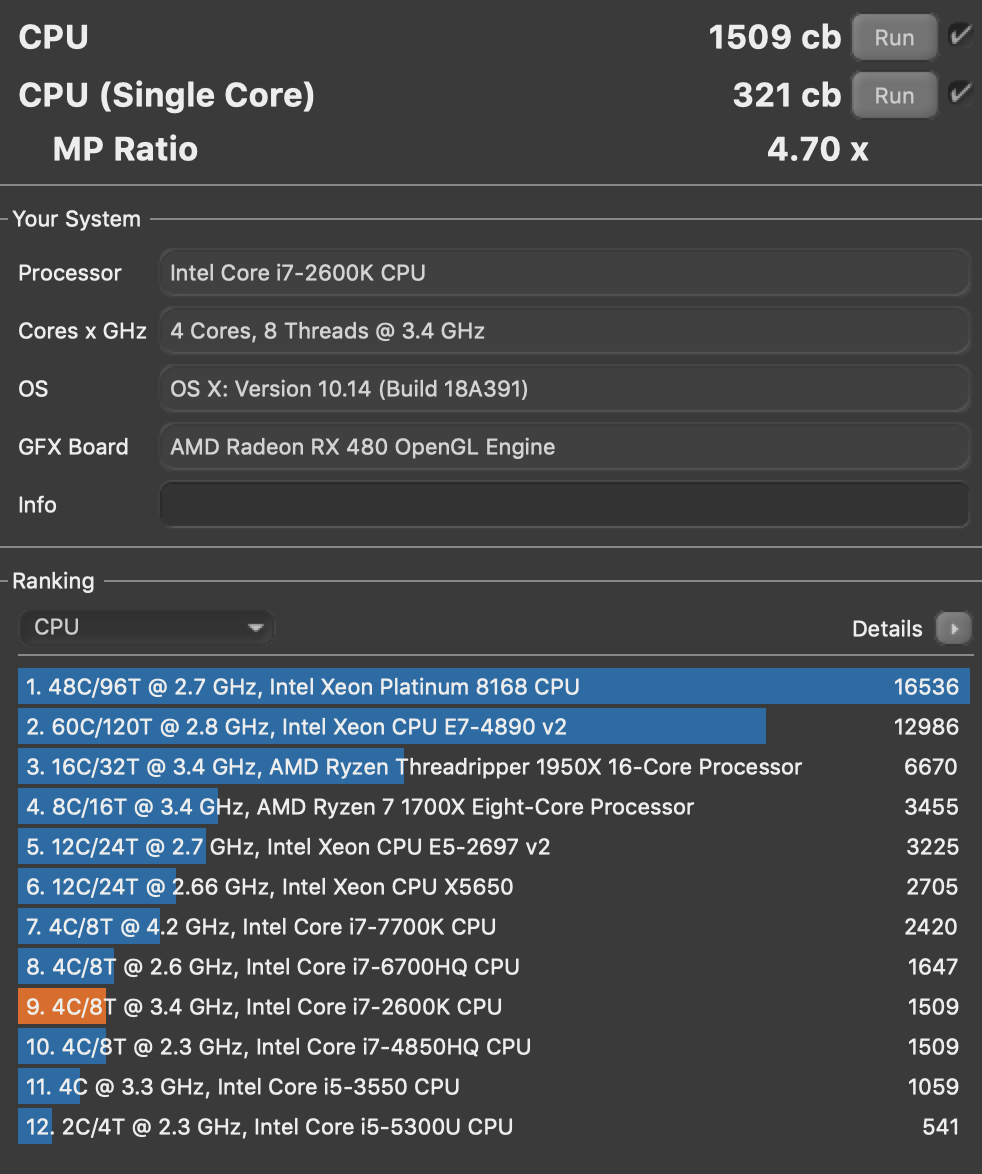Click the Details label
Screen dimensions: 982x1174
click(x=887, y=629)
